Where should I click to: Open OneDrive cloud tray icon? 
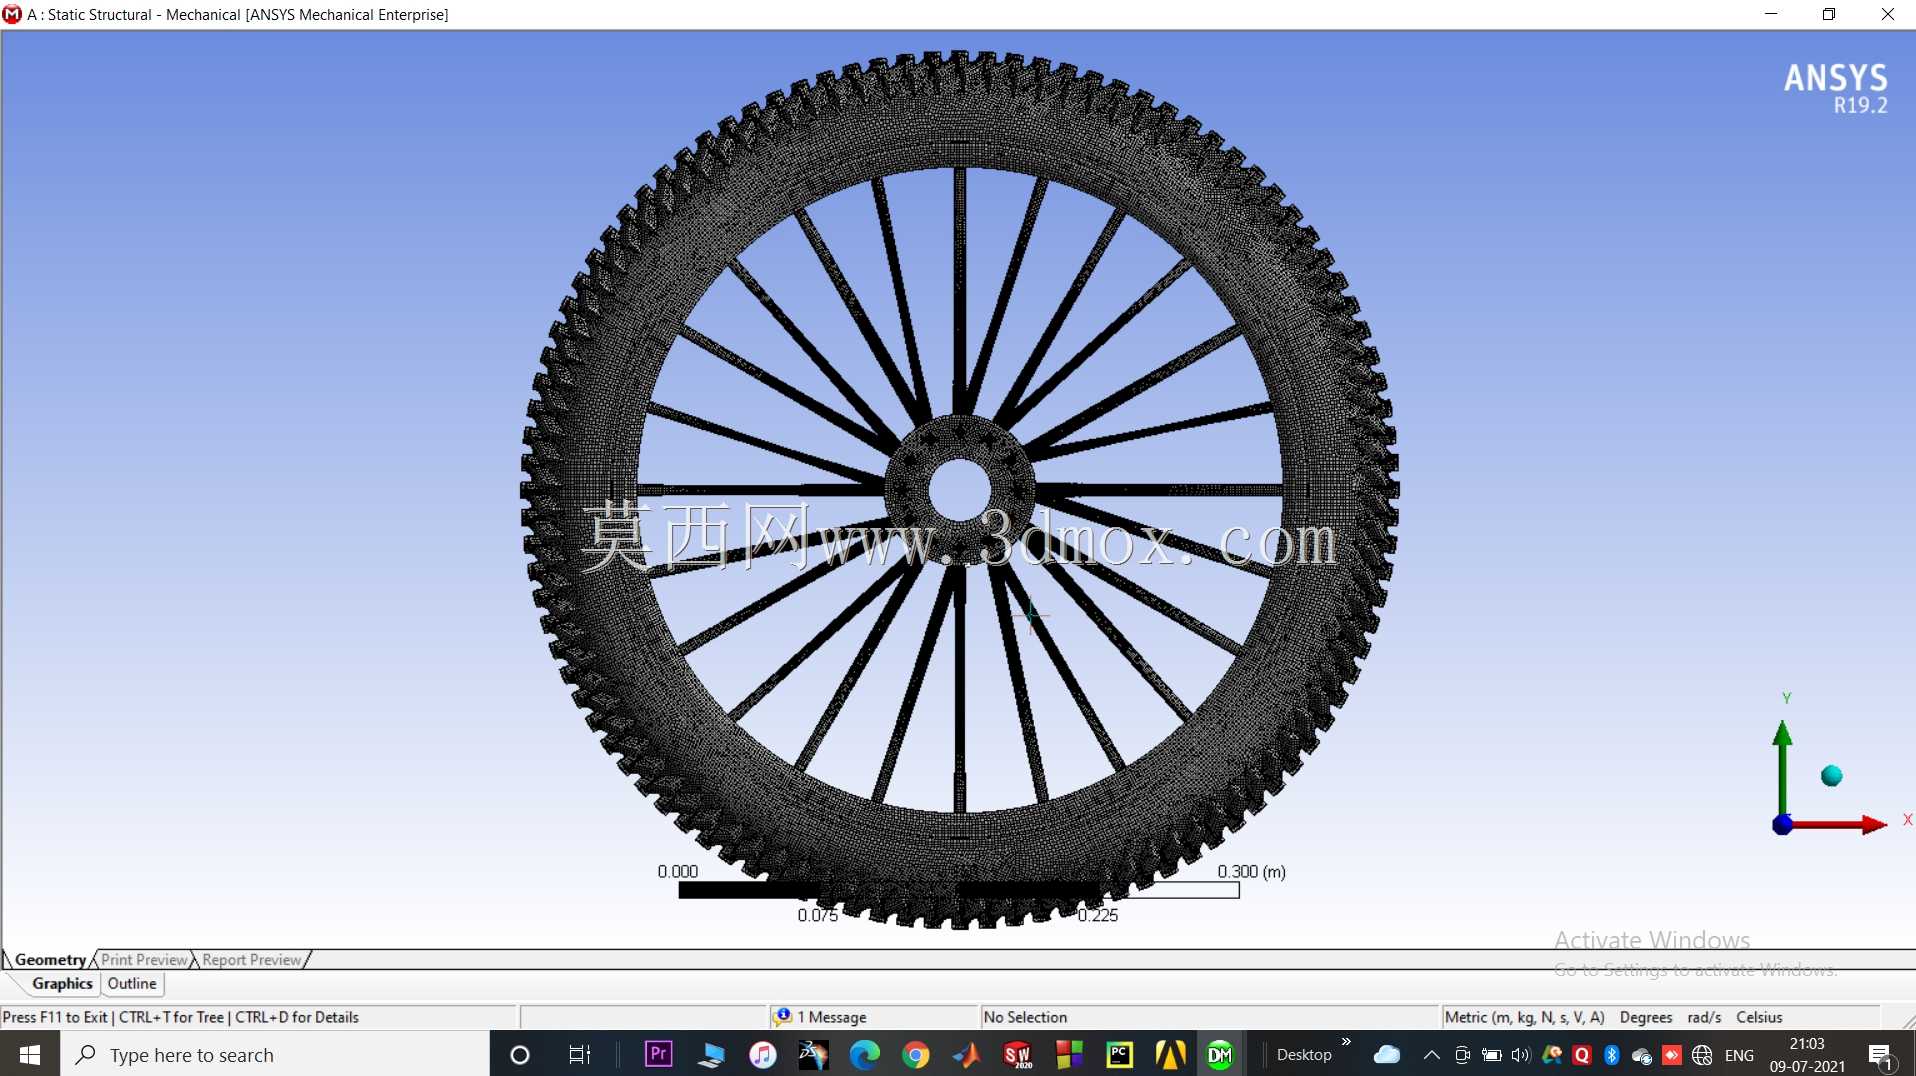click(1387, 1054)
